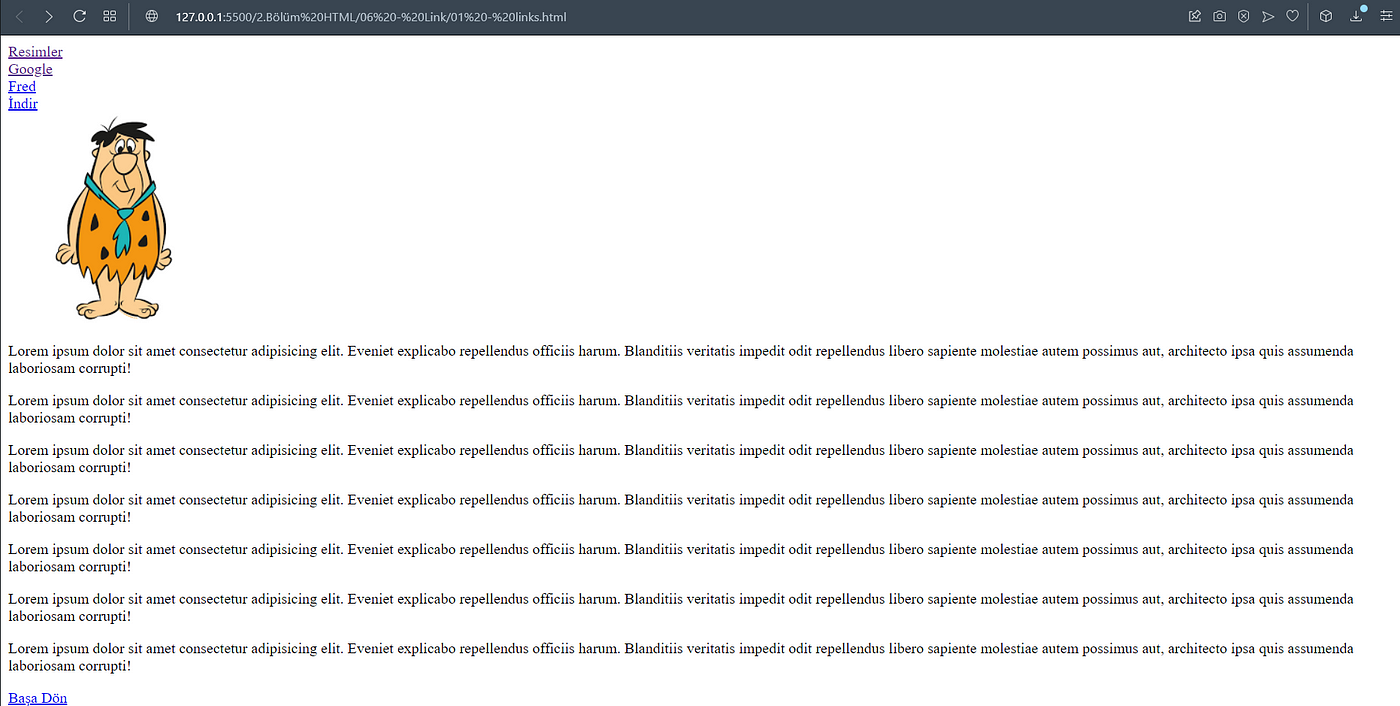This screenshot has height=706, width=1400.
Task: Open the extensions cube icon
Action: pyautogui.click(x=1325, y=17)
